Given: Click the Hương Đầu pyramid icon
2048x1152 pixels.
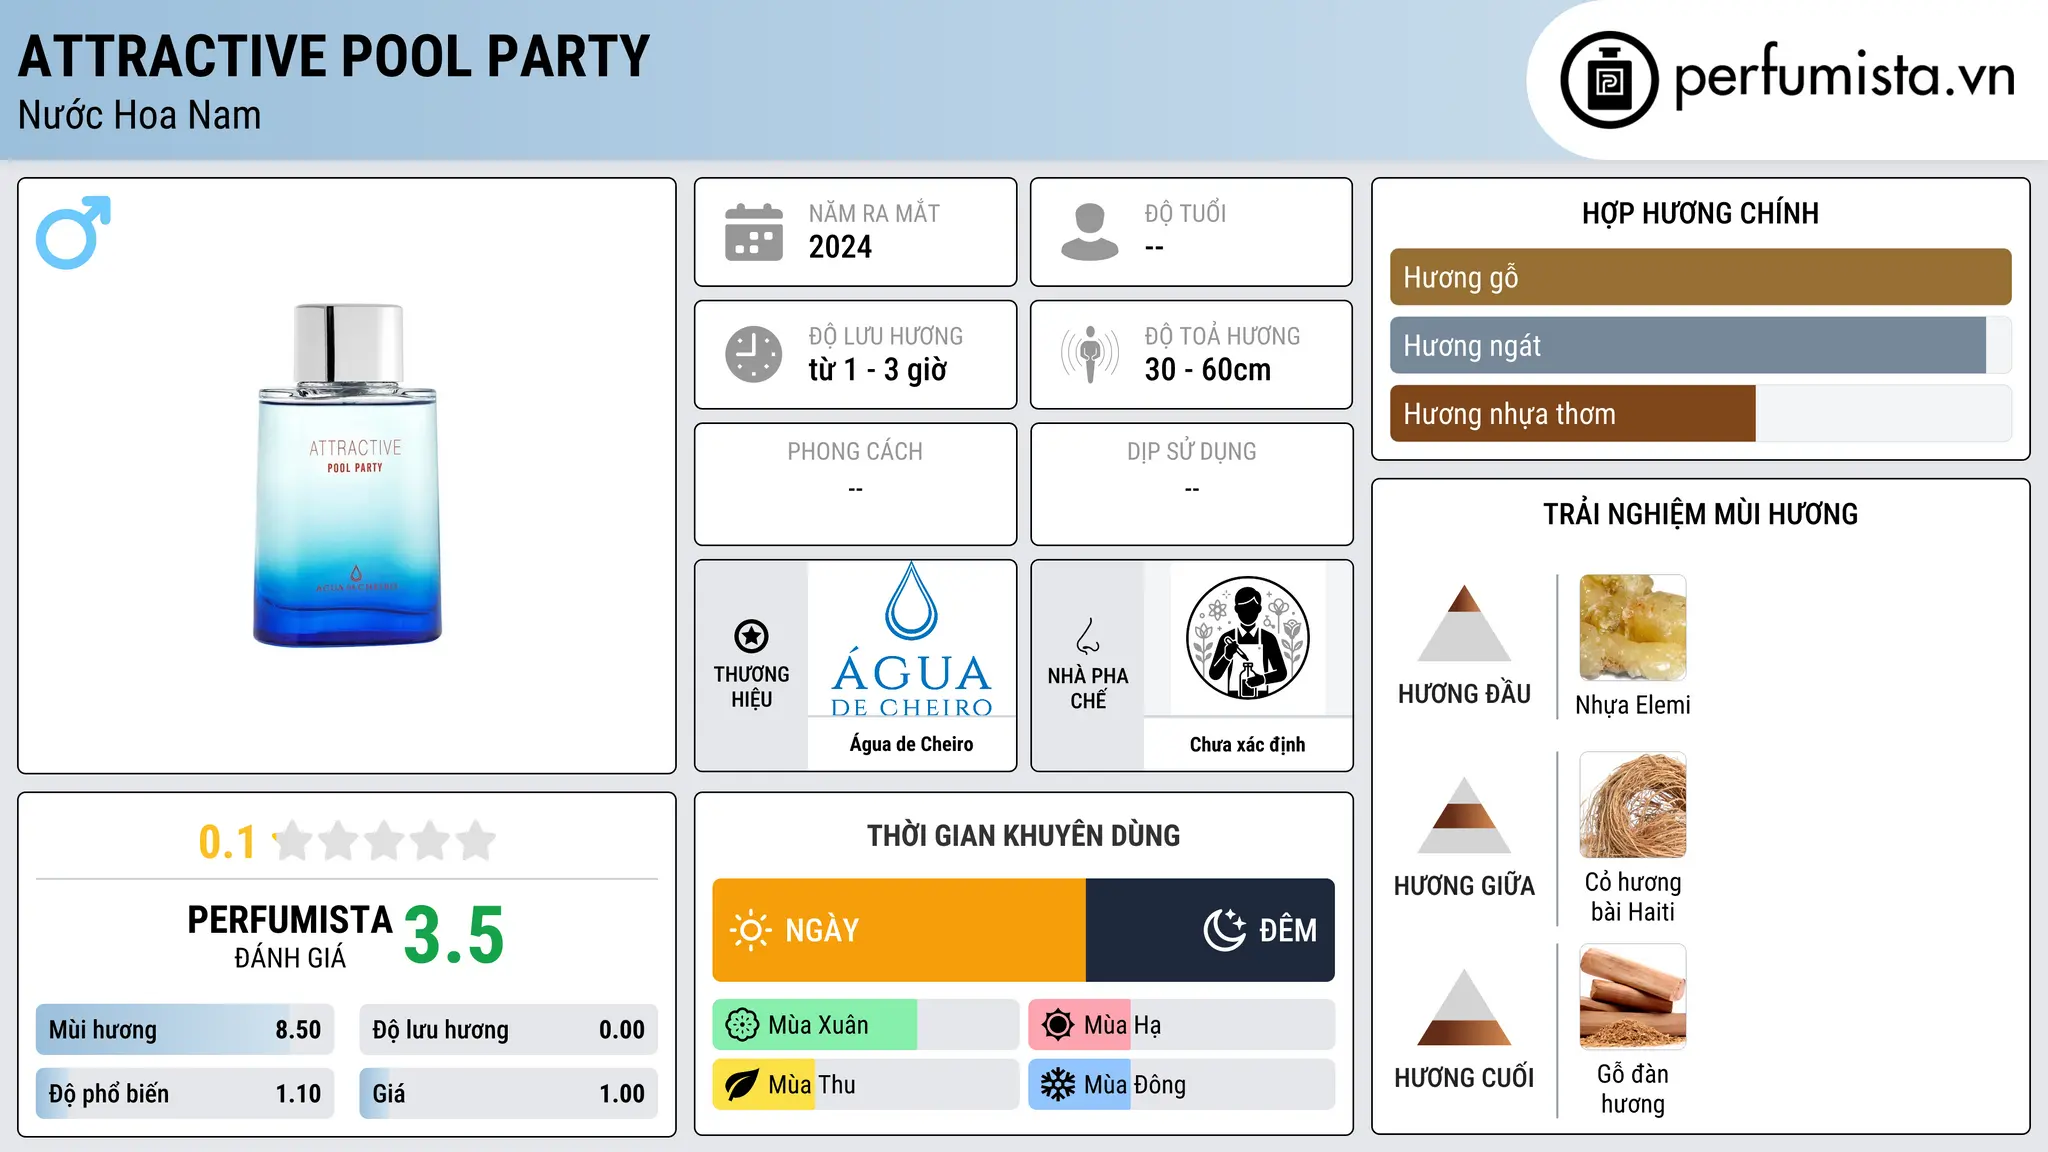Looking at the screenshot, I should click(x=1464, y=623).
